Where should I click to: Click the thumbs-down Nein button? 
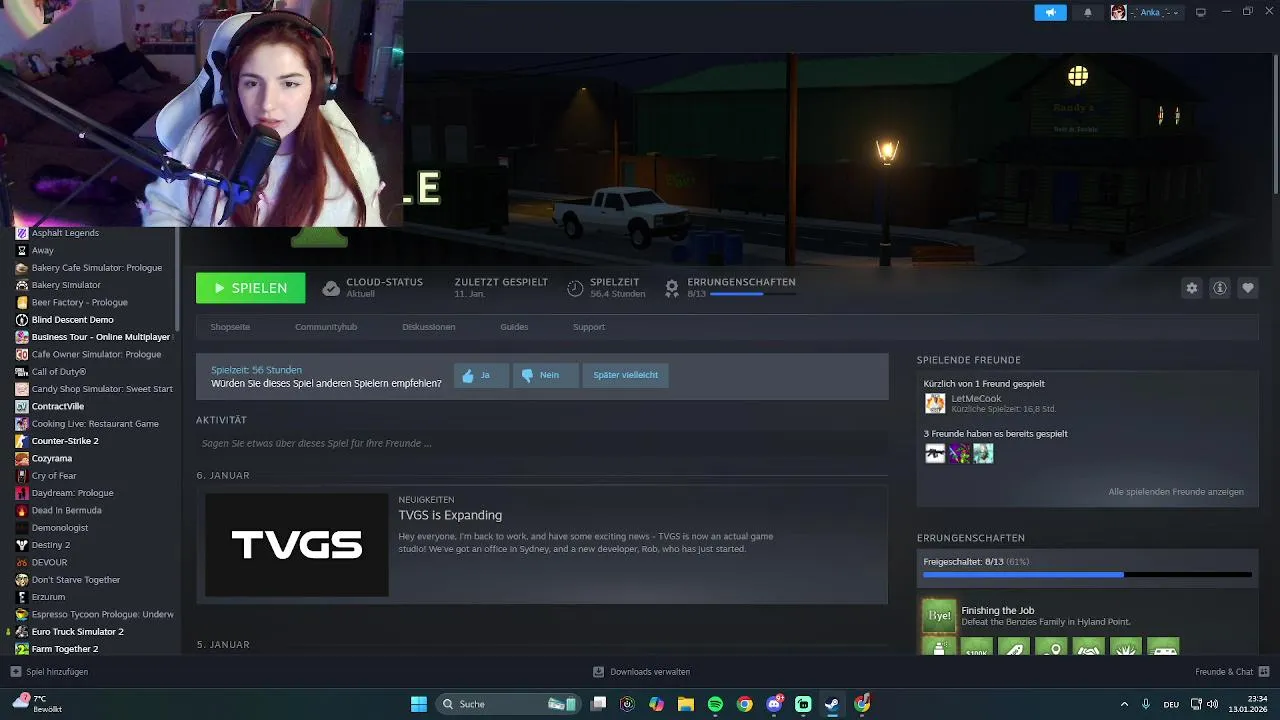click(545, 375)
